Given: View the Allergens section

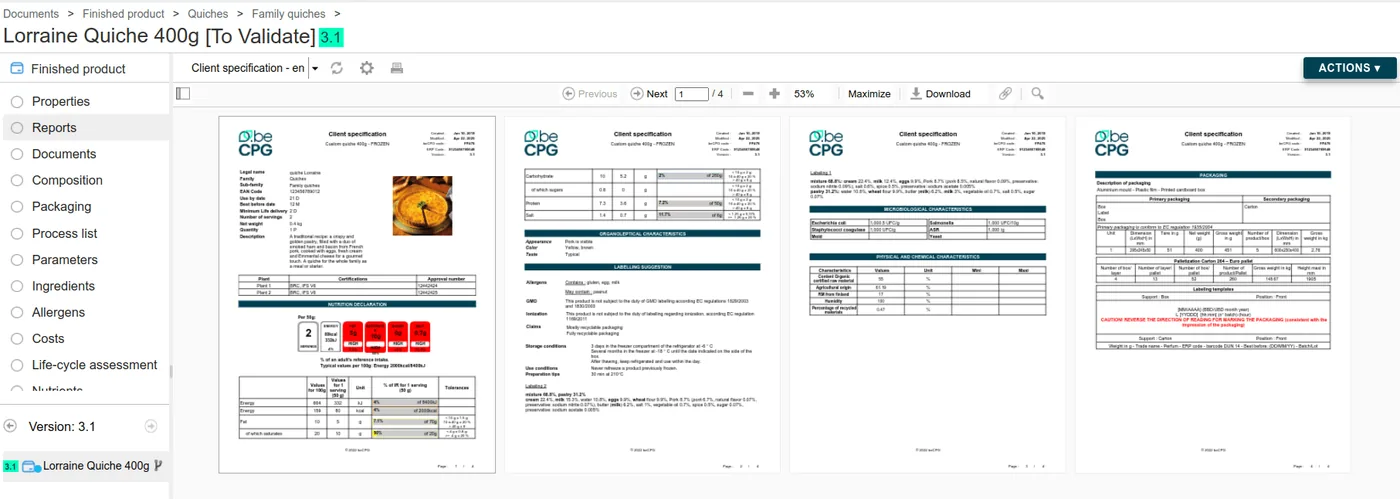Looking at the screenshot, I should click(59, 312).
